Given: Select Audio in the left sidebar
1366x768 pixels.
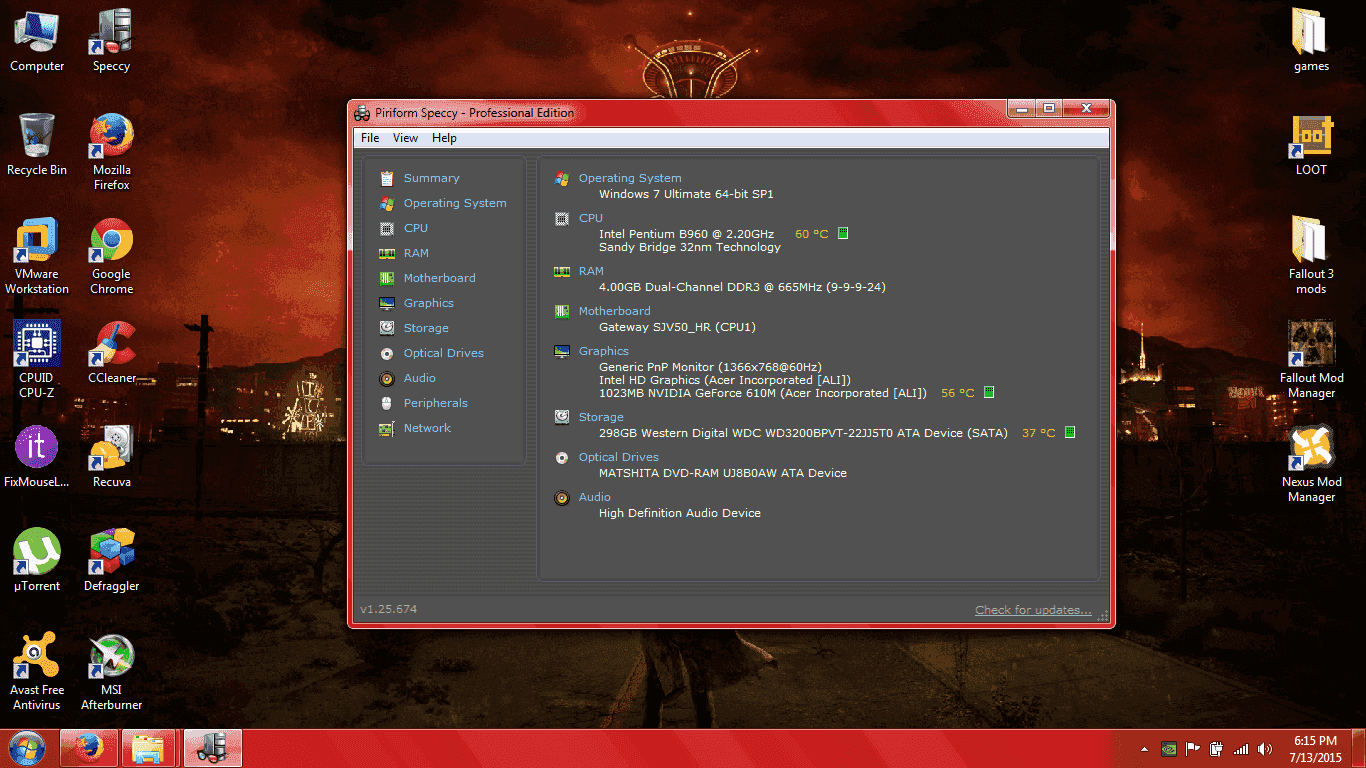Looking at the screenshot, I should tap(419, 378).
